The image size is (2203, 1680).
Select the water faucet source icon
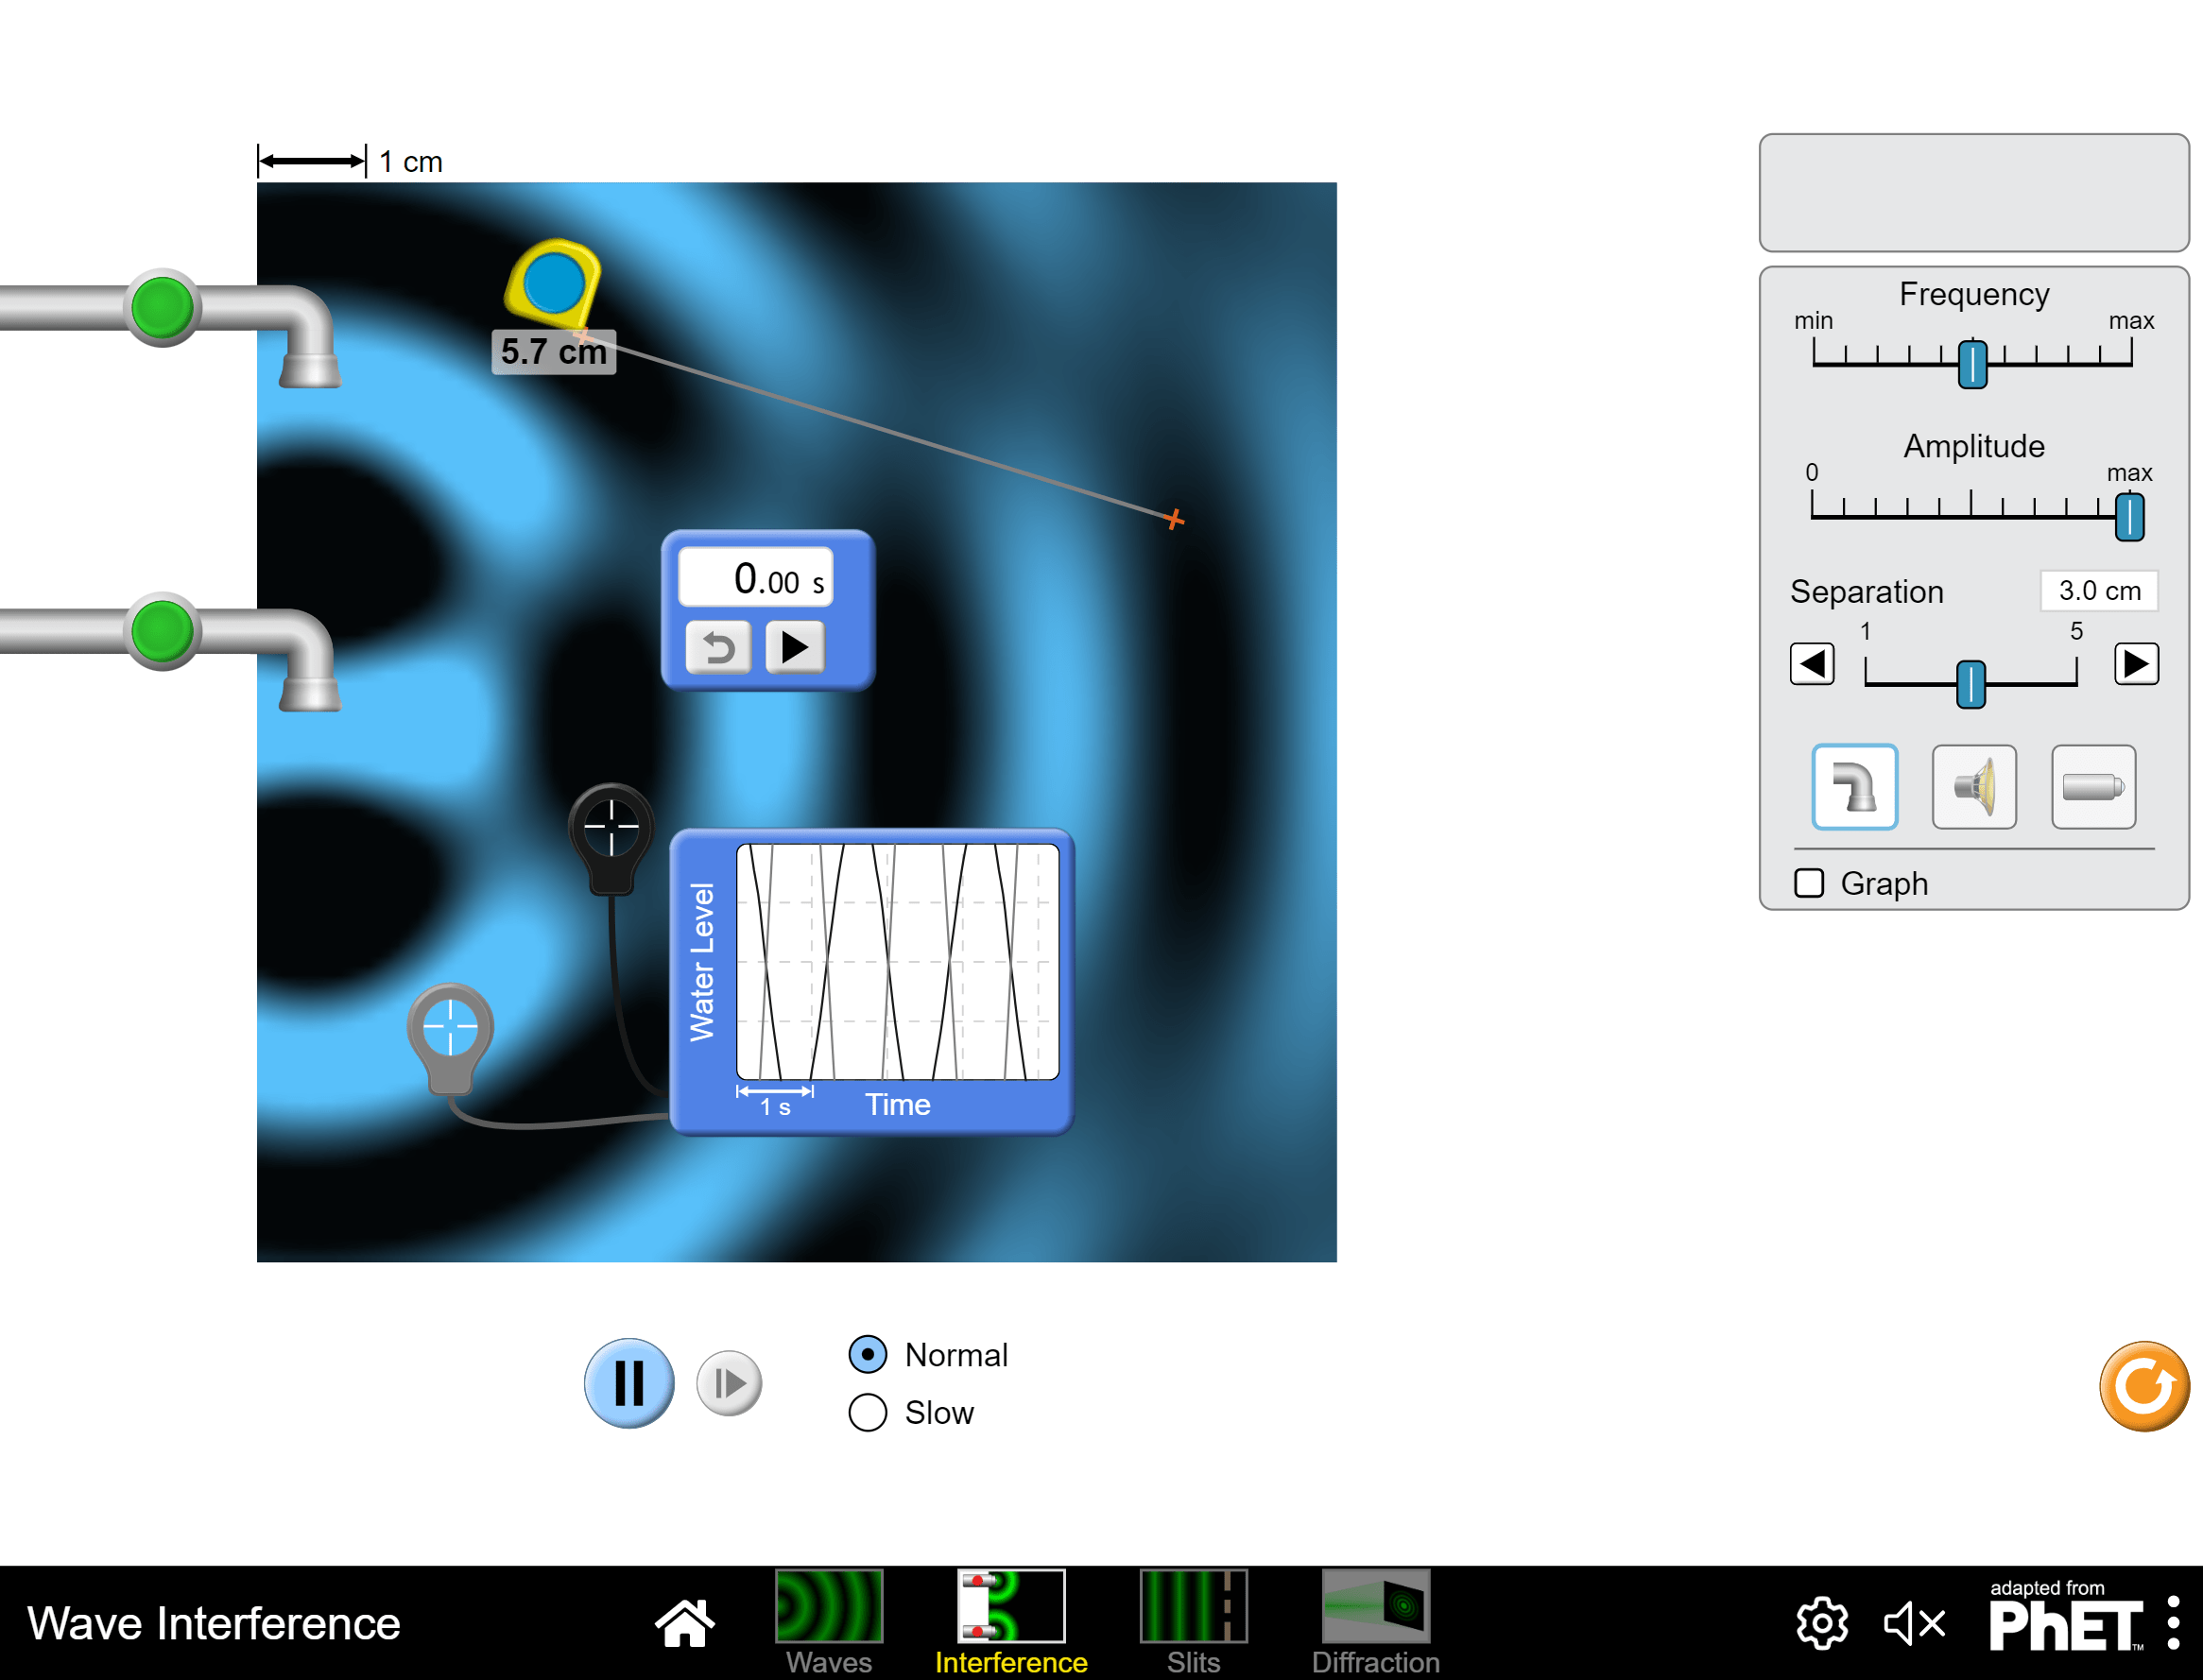click(x=1853, y=787)
